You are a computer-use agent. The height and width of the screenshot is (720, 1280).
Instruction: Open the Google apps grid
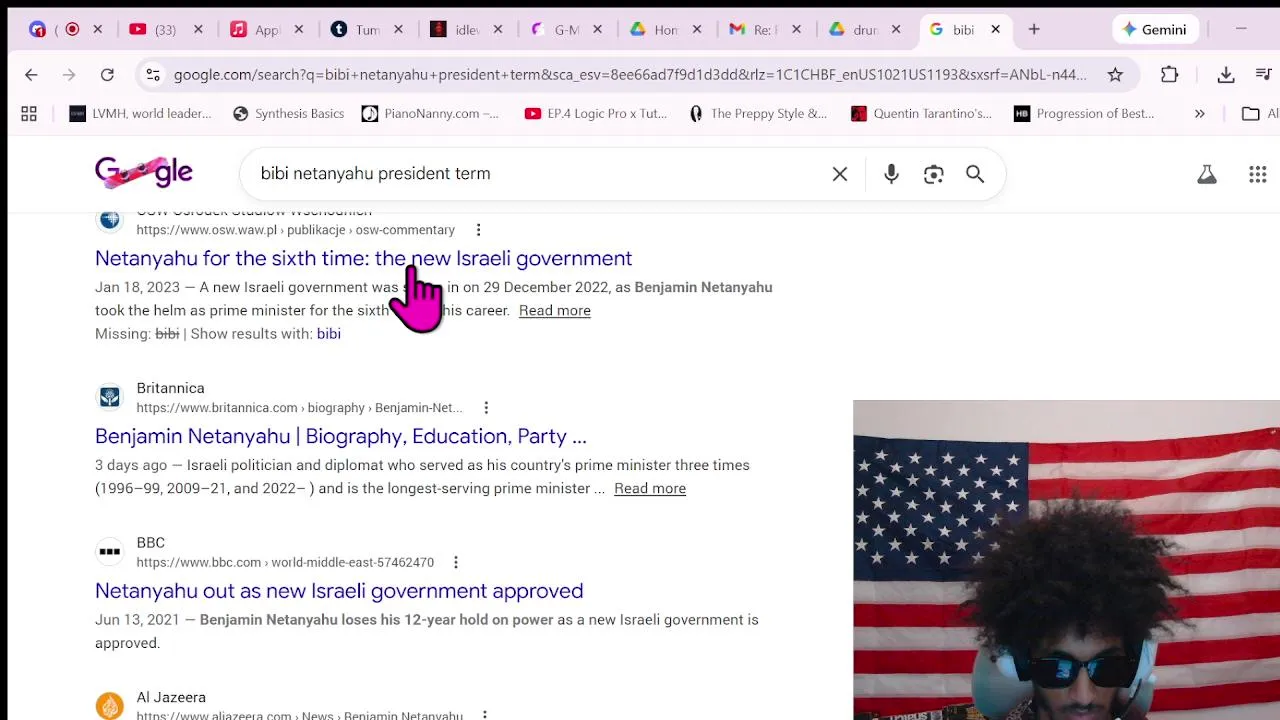click(x=1258, y=174)
